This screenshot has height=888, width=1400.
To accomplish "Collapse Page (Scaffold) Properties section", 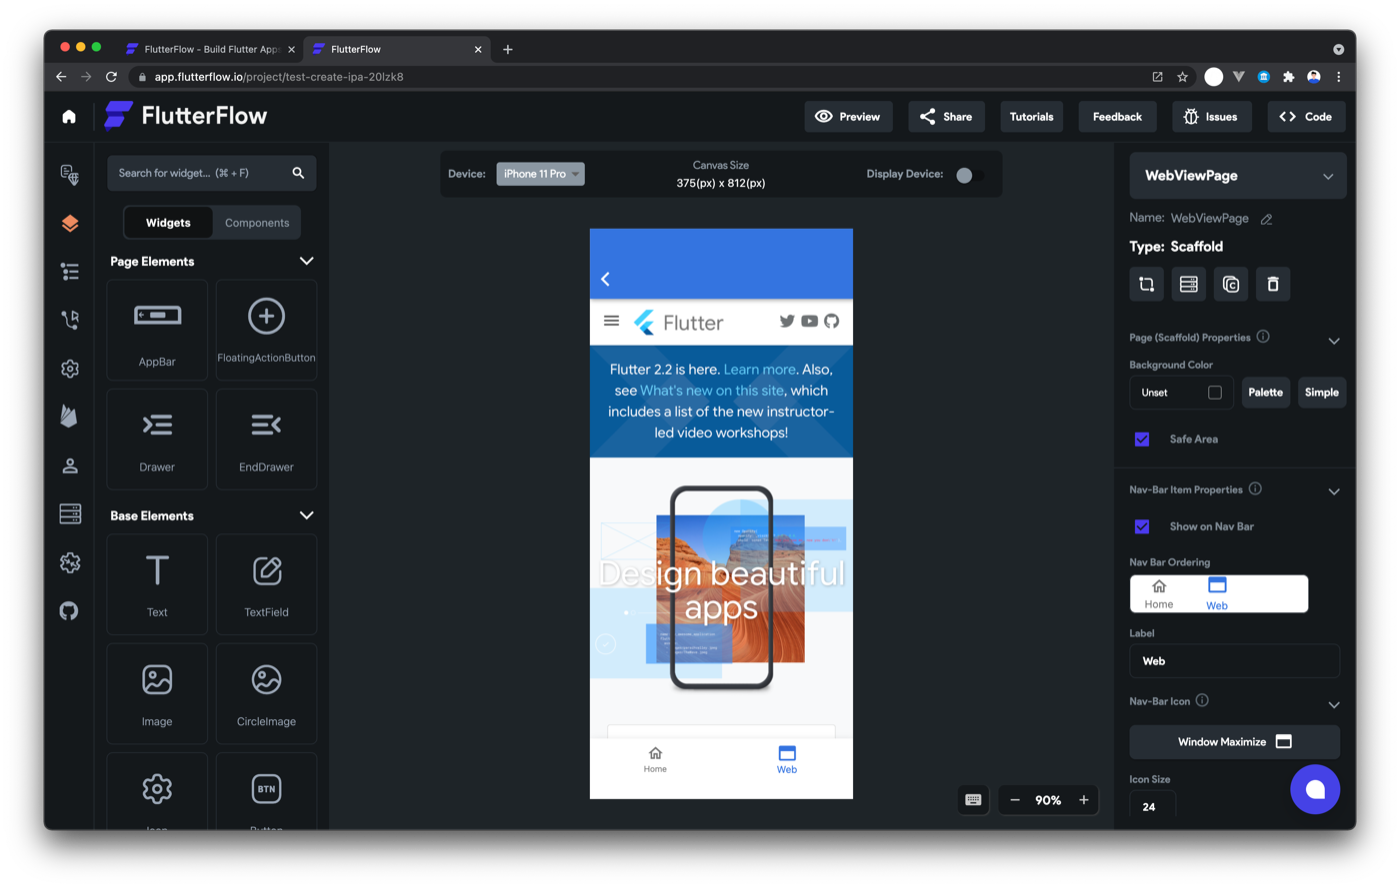I will click(1334, 341).
